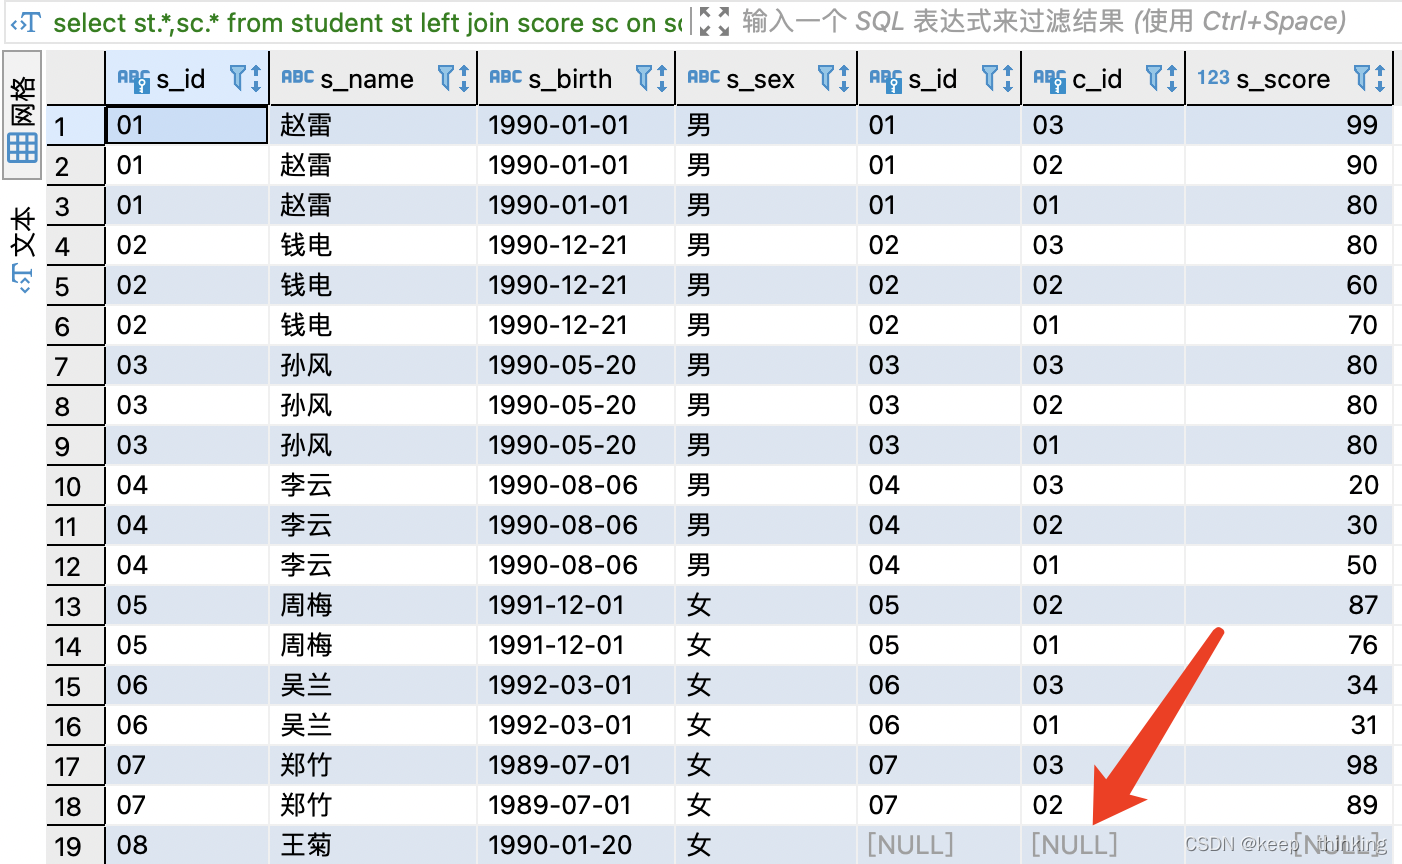Click the SQL script icon before the query
Image resolution: width=1402 pixels, height=864 pixels.
coord(27,22)
